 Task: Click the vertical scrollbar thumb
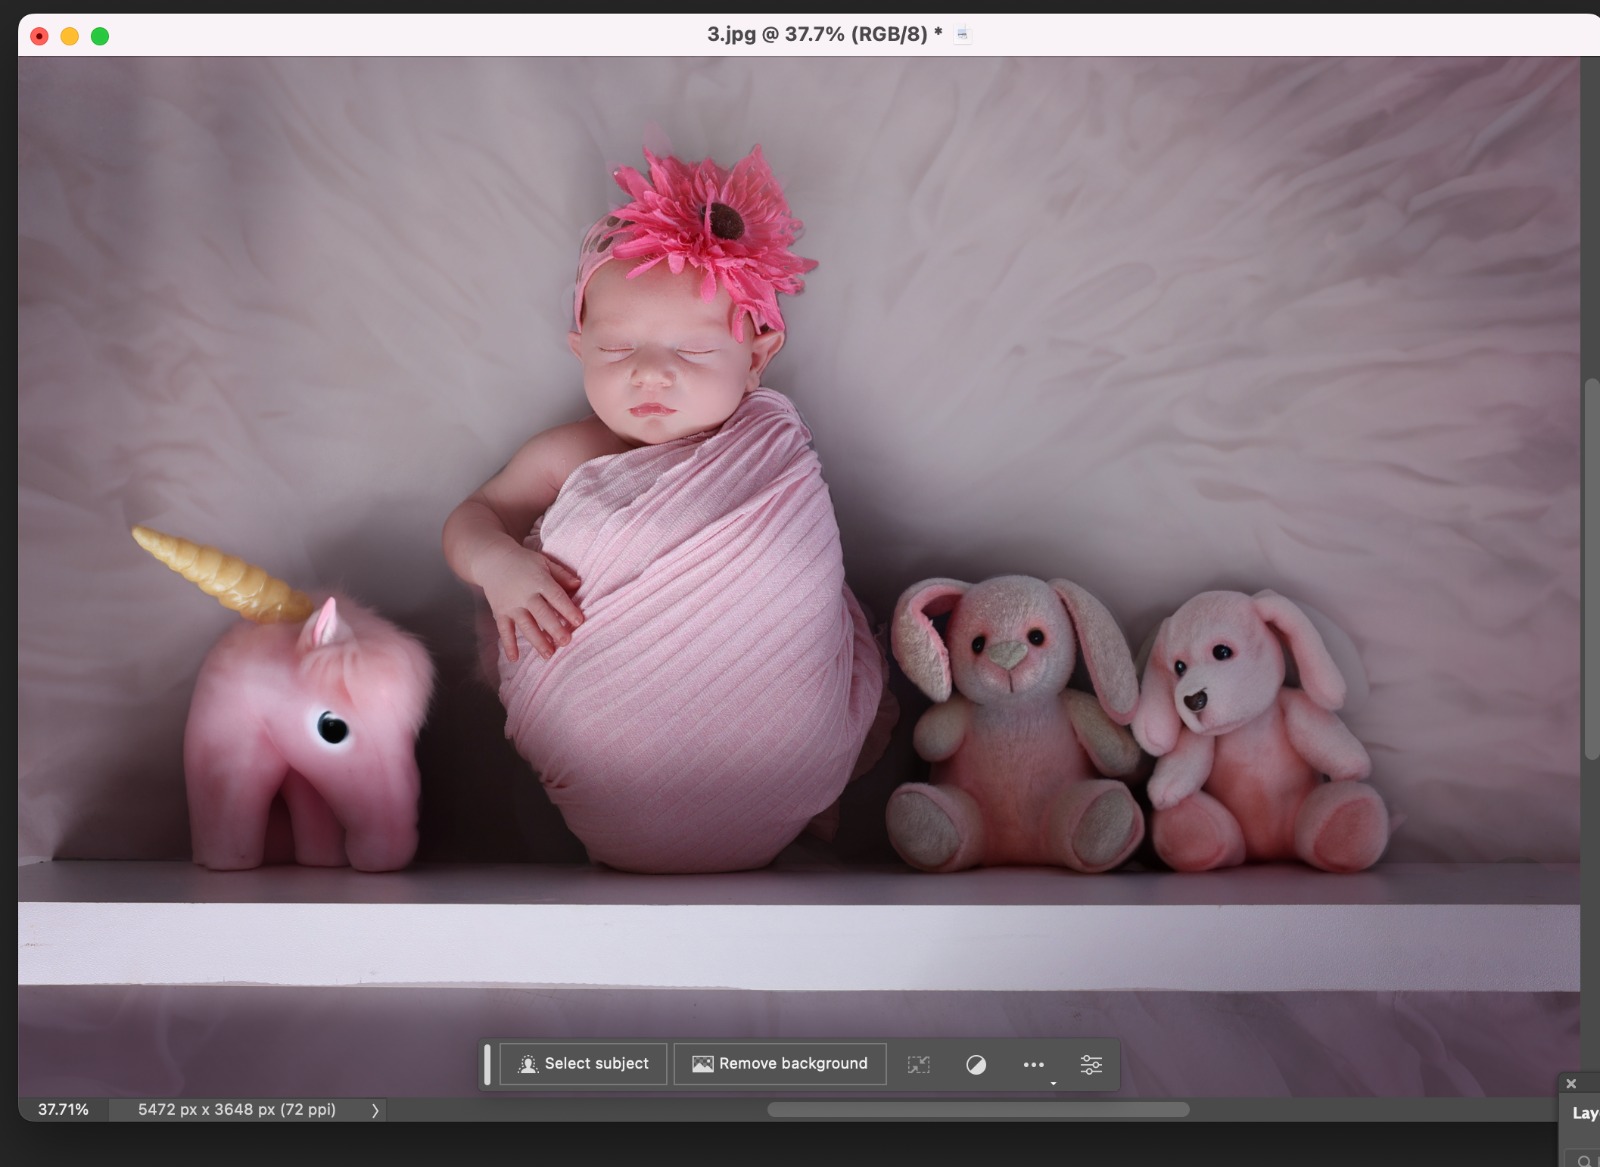point(1591,569)
